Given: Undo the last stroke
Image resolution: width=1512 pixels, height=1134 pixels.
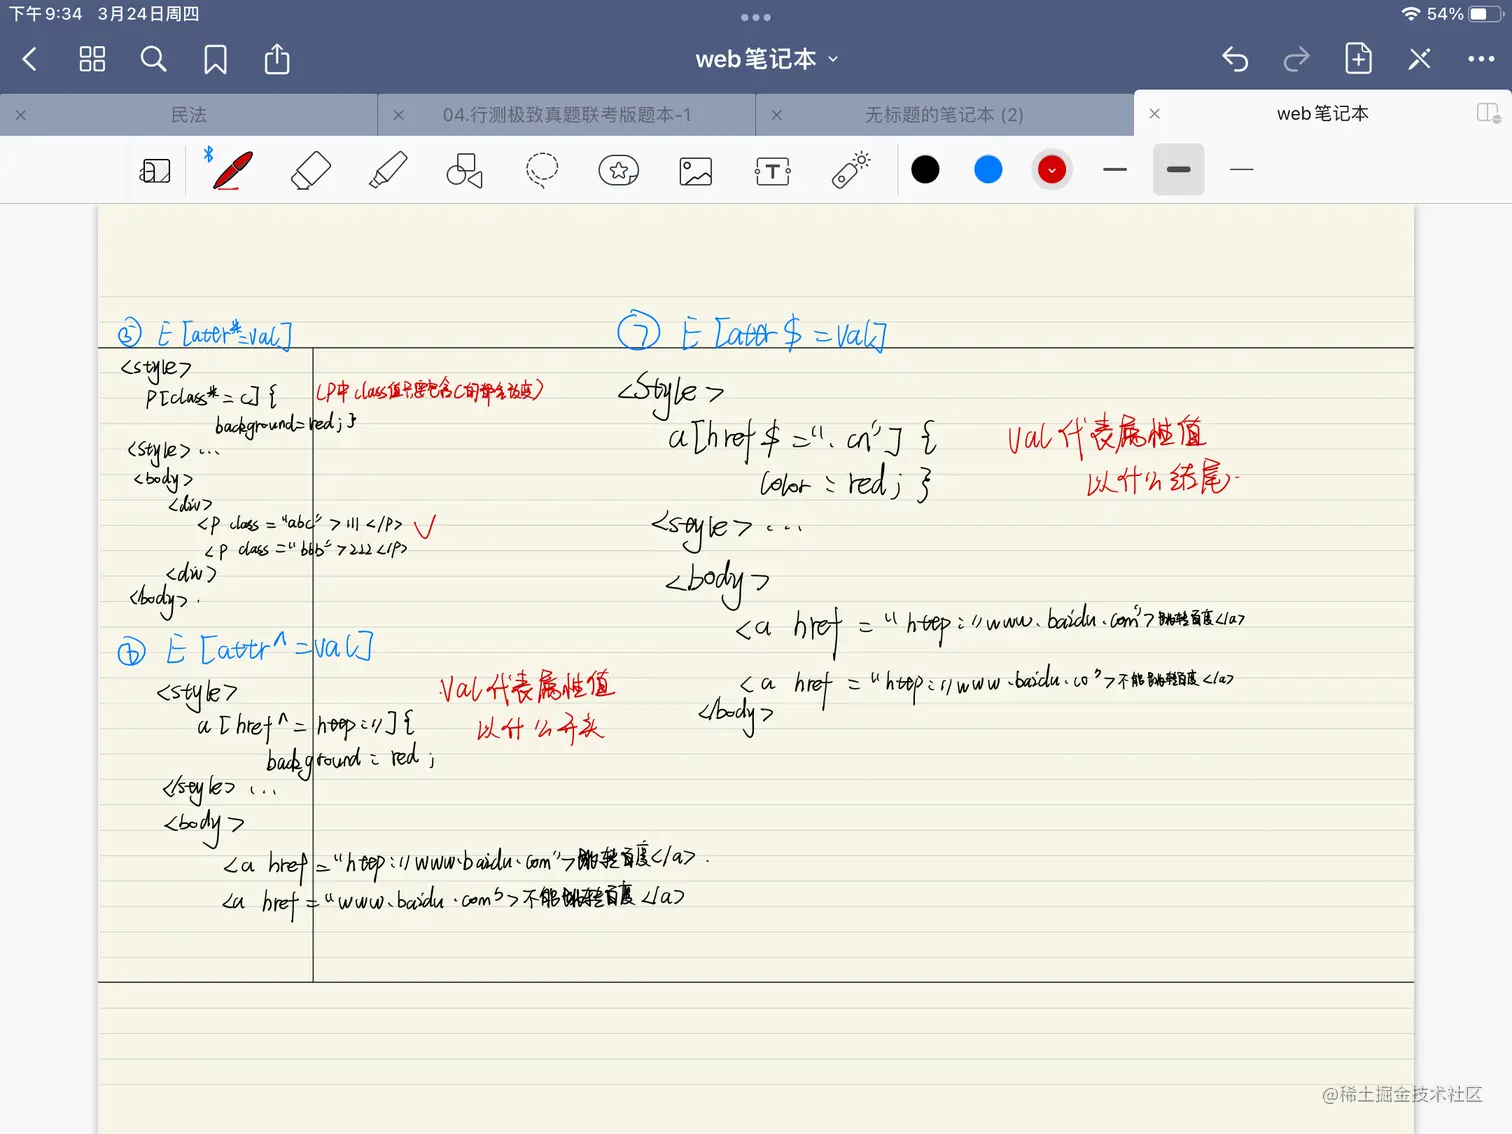Looking at the screenshot, I should pyautogui.click(x=1235, y=60).
